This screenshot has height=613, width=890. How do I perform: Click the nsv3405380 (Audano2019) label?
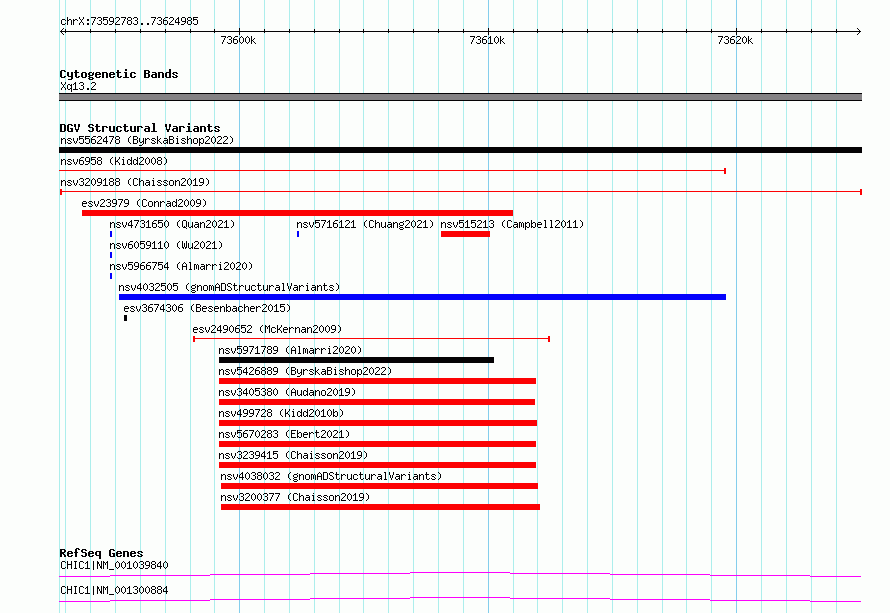(x=287, y=392)
